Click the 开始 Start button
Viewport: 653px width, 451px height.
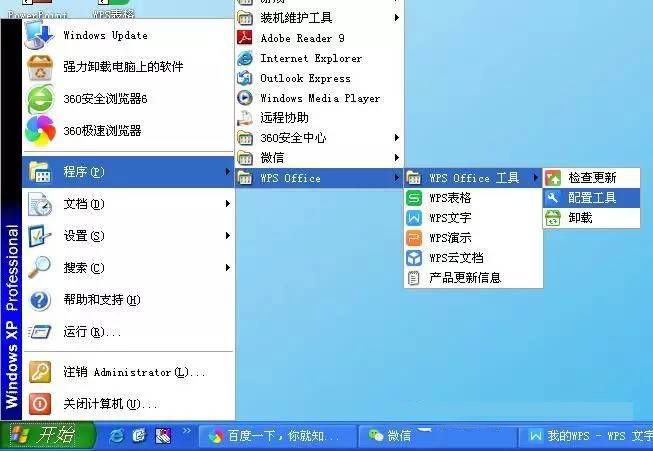pyautogui.click(x=47, y=436)
